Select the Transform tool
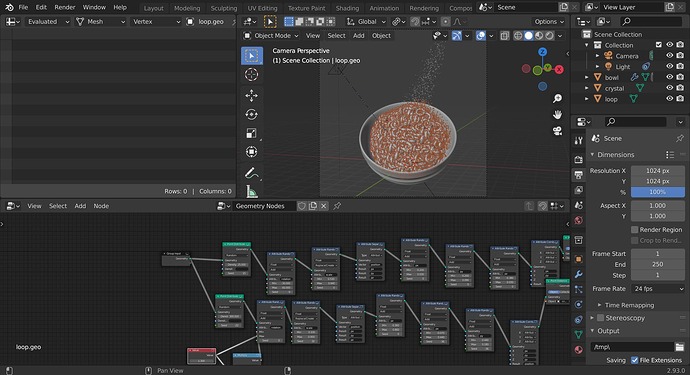Screen dimensions: 690x375 coord(252,152)
